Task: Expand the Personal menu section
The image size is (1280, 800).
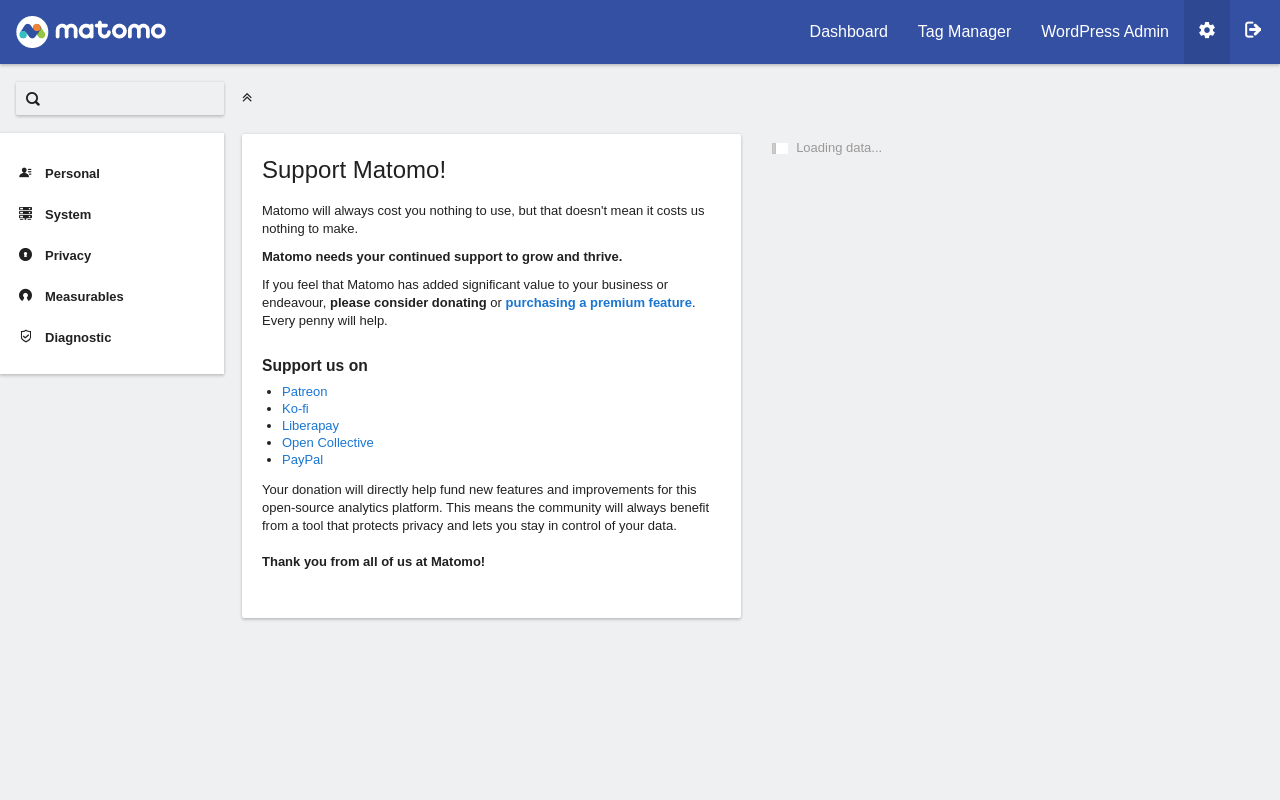Action: coord(72,173)
